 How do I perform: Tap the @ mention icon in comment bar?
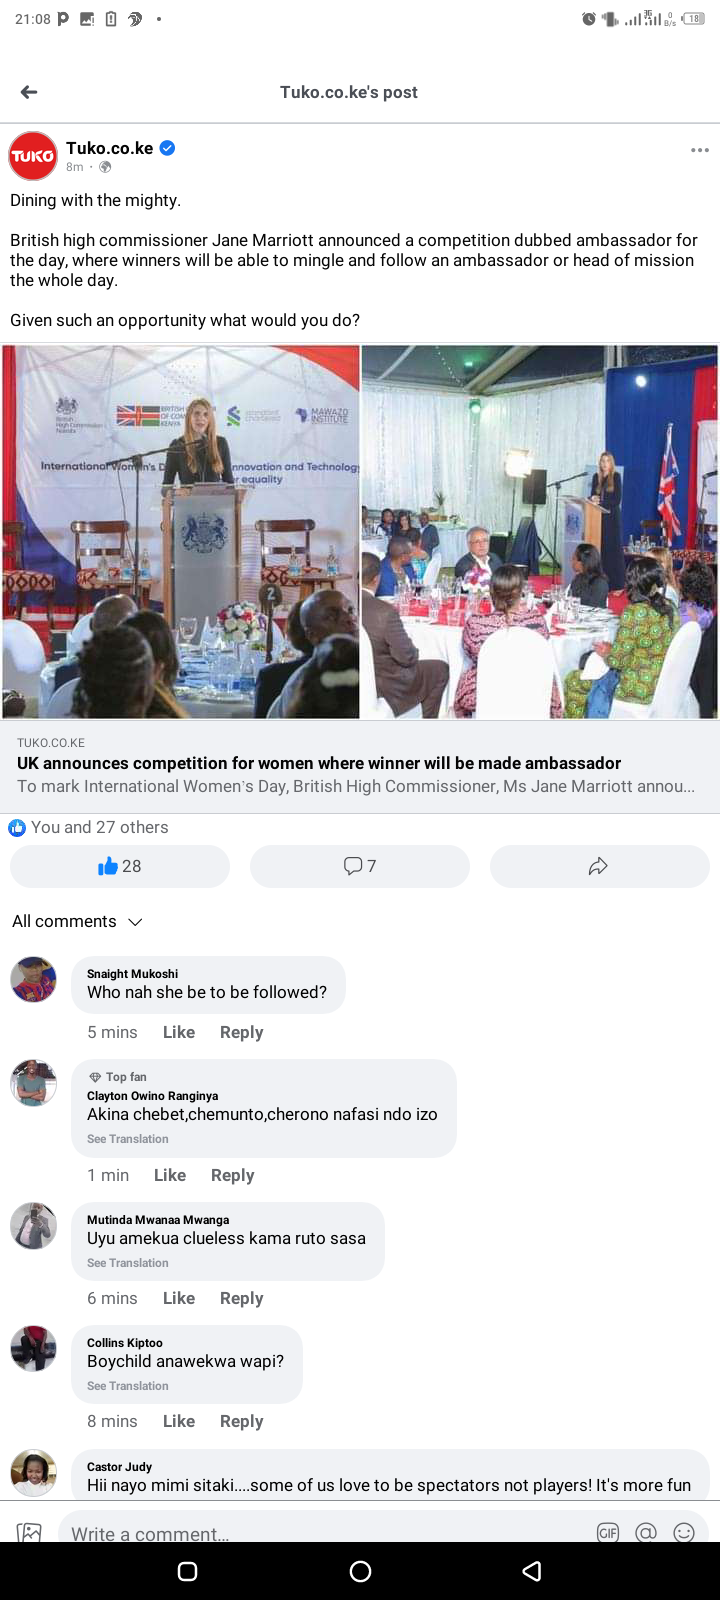[646, 1532]
